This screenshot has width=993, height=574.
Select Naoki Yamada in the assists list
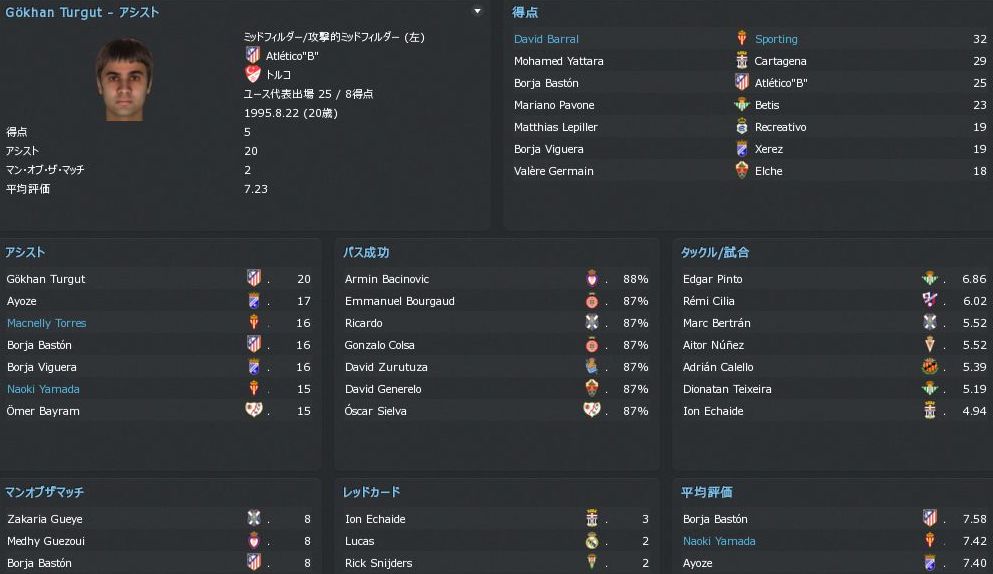(43, 389)
